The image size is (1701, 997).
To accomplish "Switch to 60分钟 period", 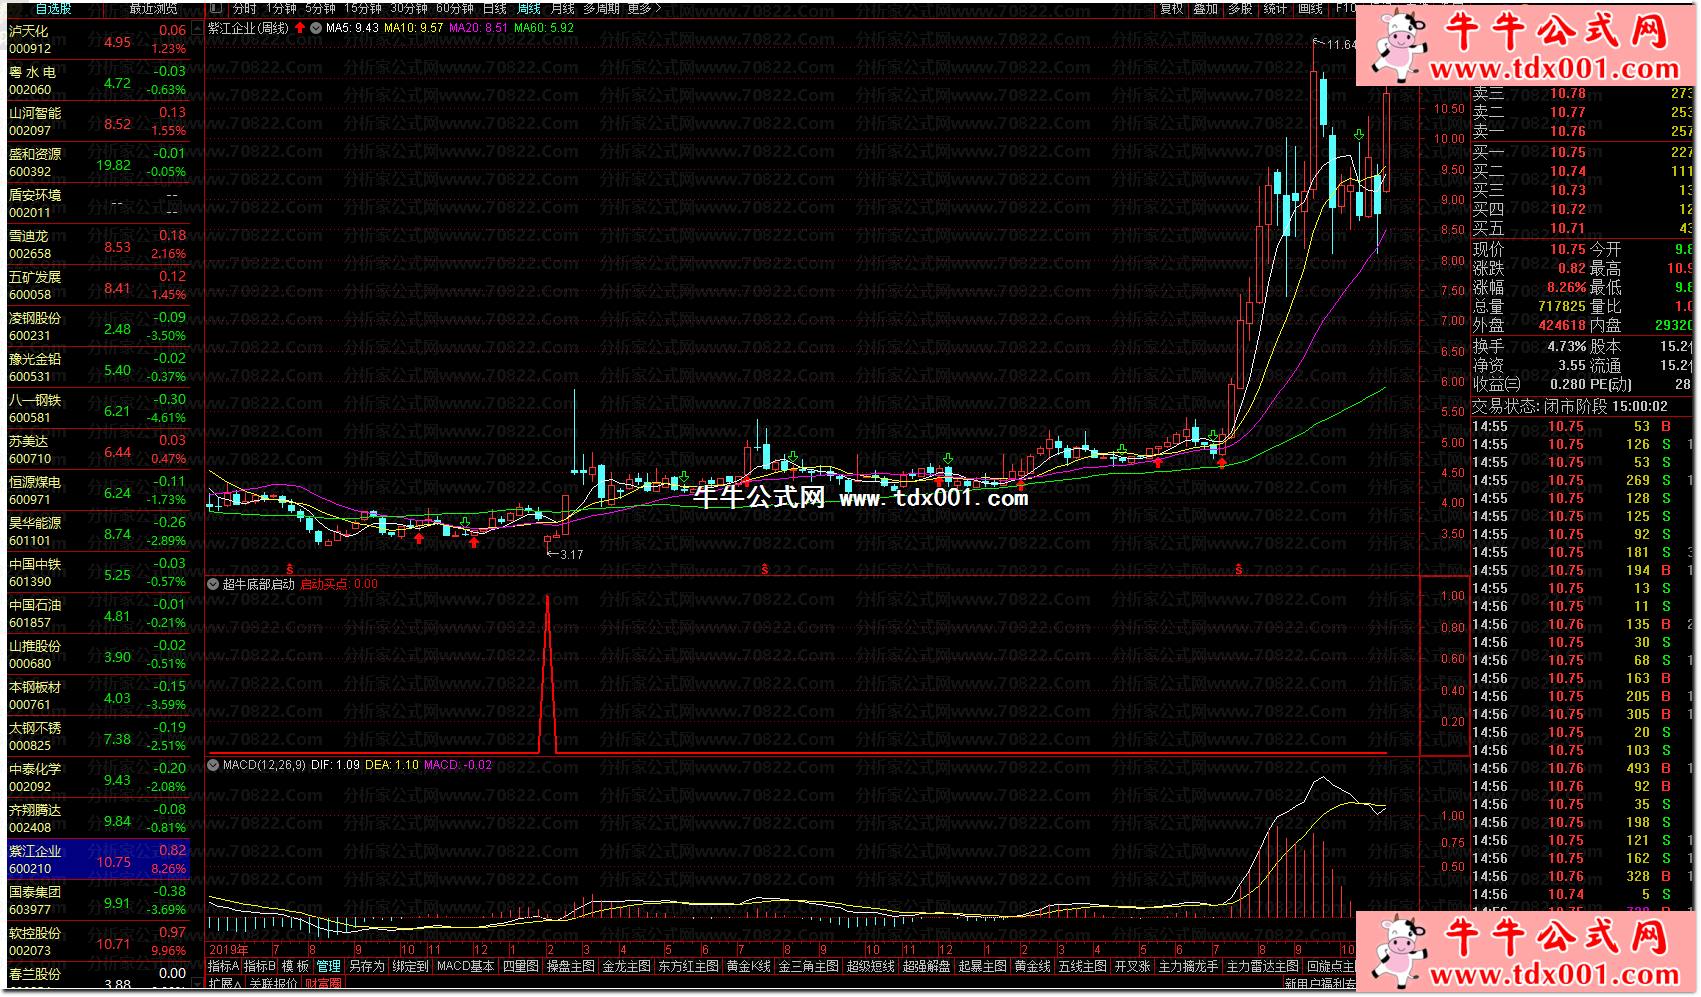I will pyautogui.click(x=455, y=9).
